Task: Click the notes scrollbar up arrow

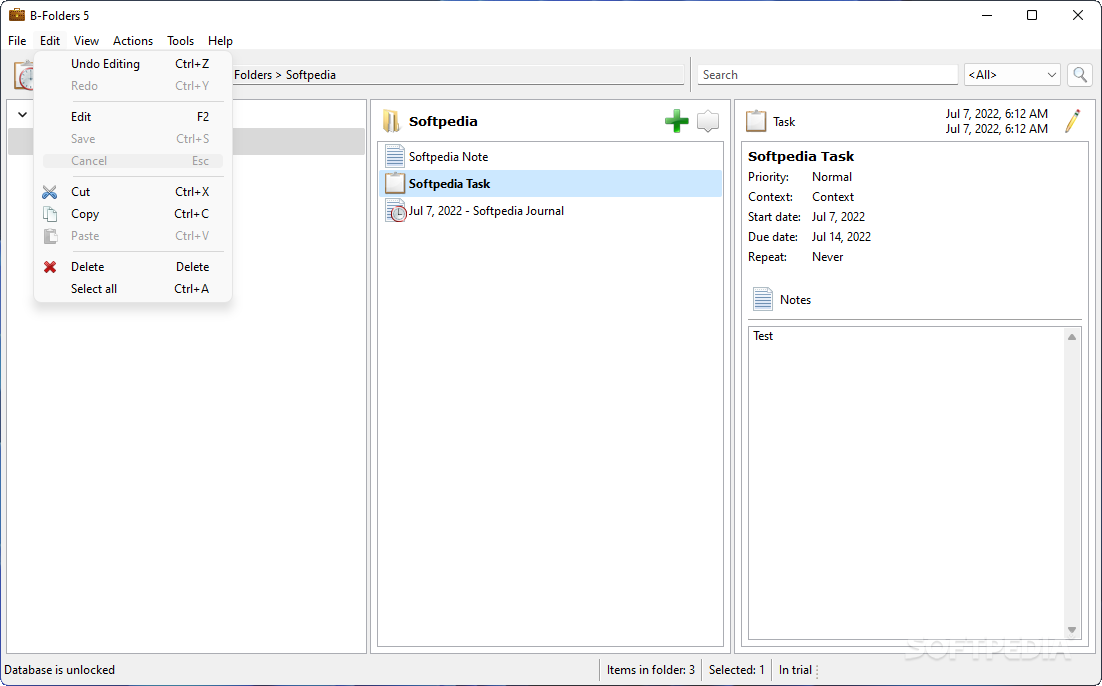Action: click(x=1072, y=337)
